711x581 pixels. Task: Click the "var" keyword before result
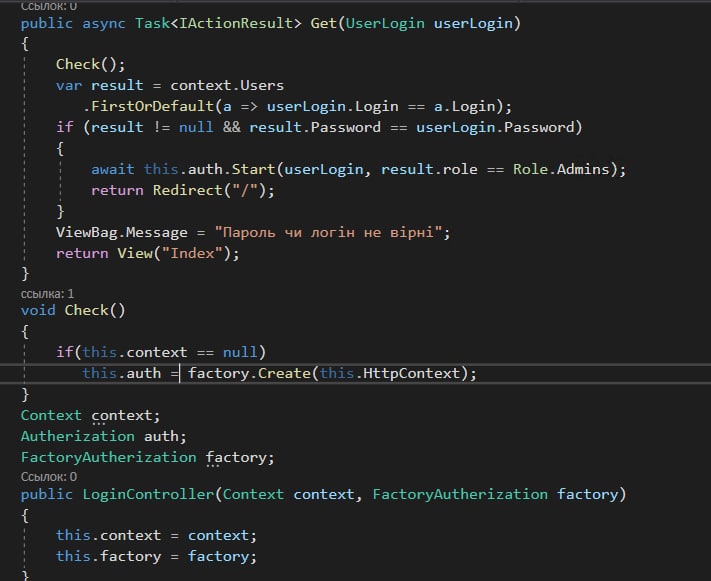click(x=69, y=85)
